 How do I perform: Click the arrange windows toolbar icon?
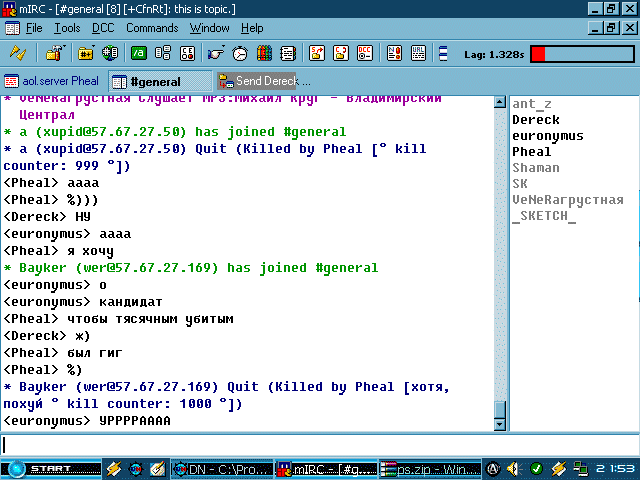[x=443, y=53]
